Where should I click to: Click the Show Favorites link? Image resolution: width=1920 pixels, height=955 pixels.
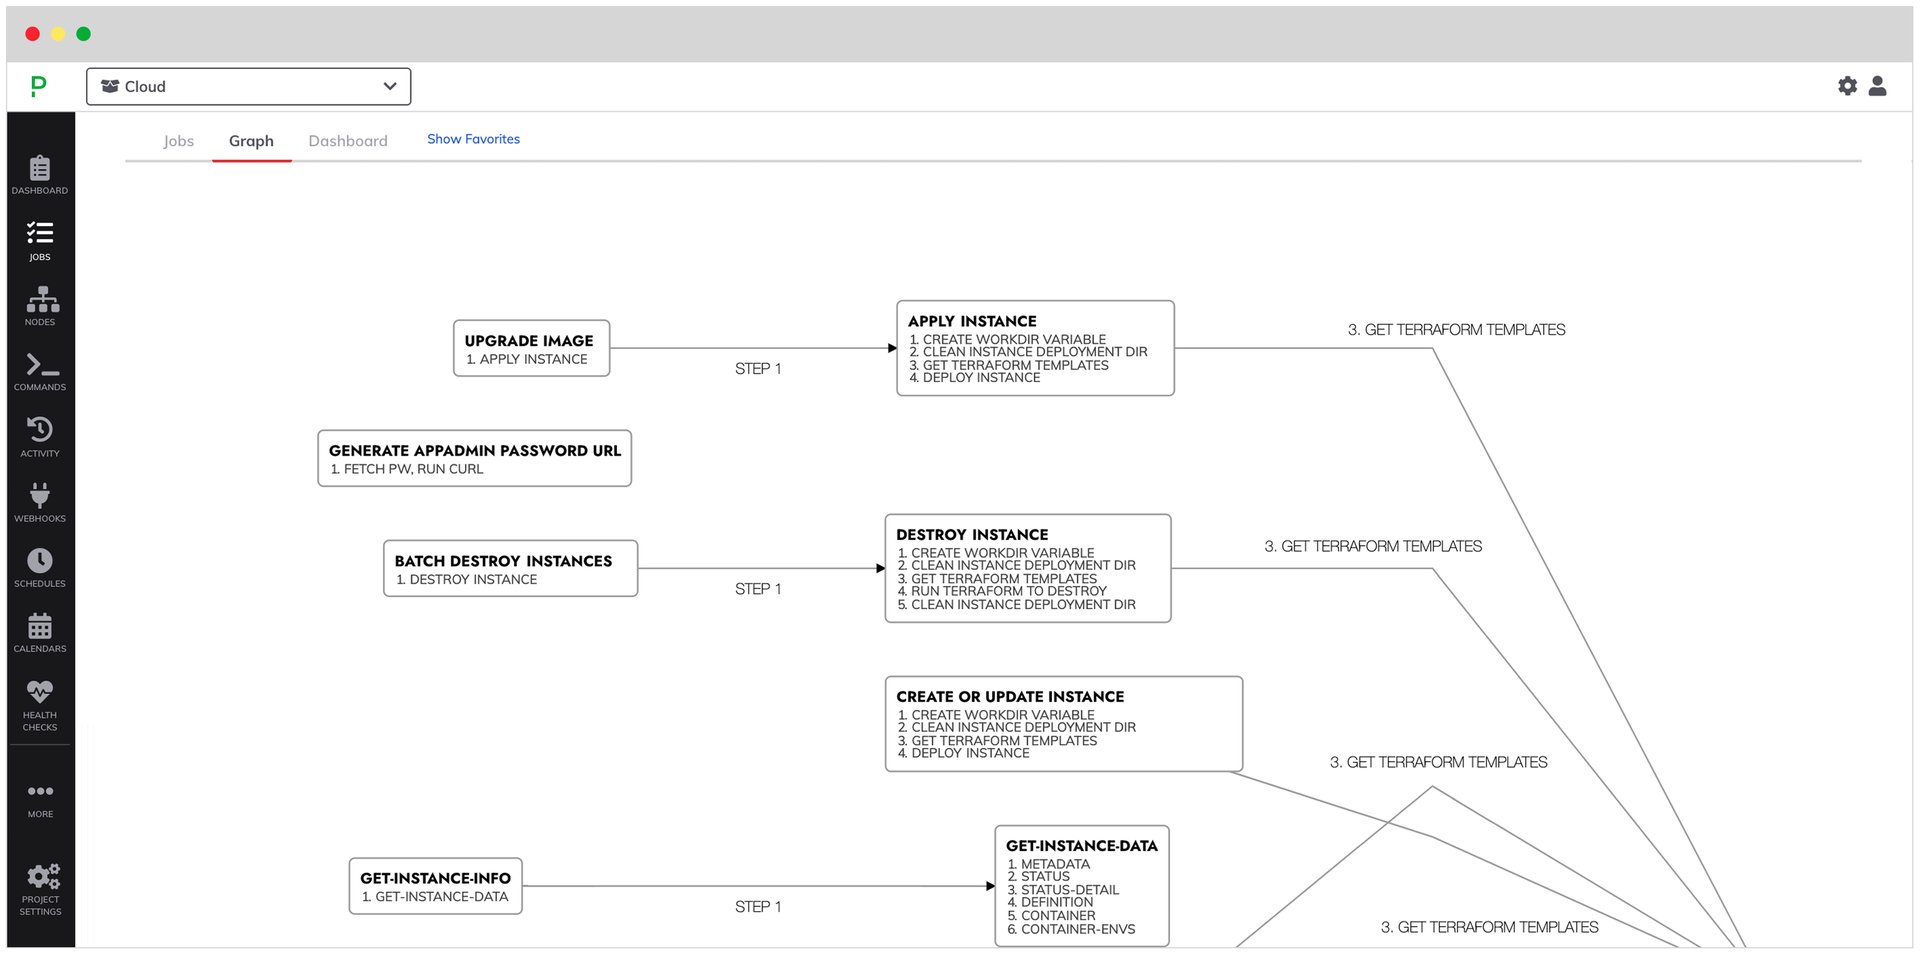[x=473, y=139]
